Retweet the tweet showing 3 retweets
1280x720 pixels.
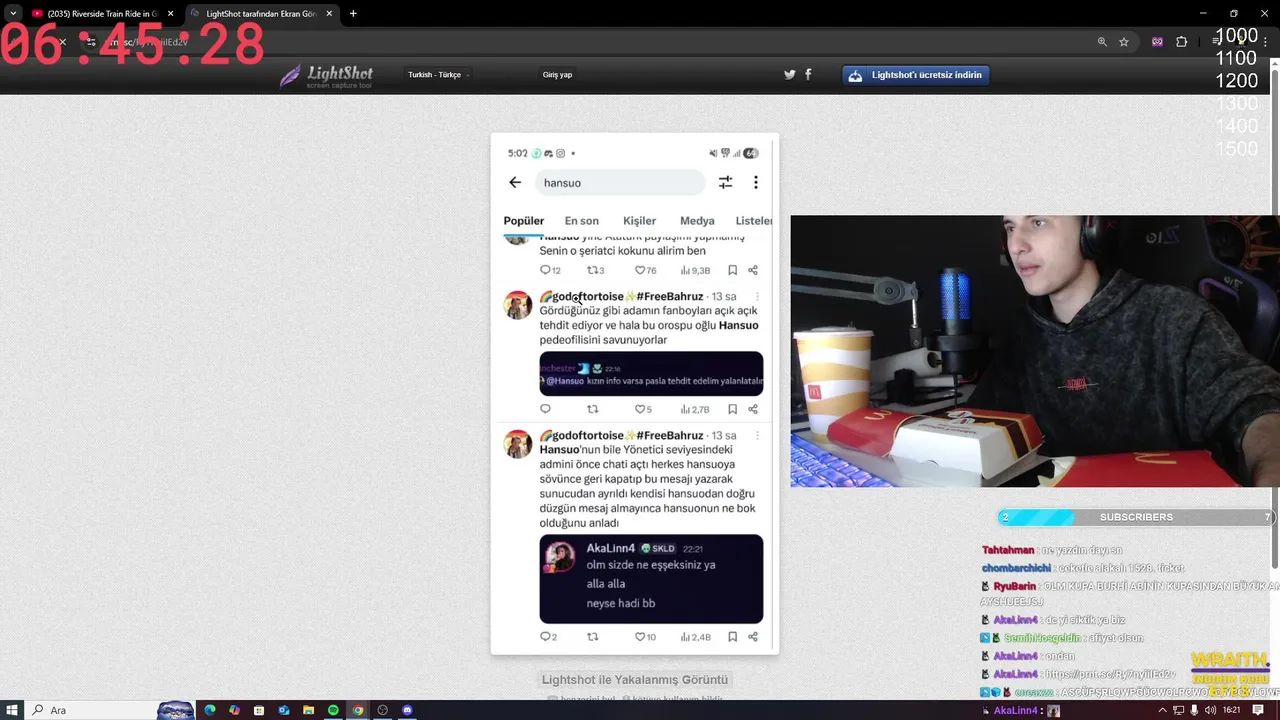[592, 270]
